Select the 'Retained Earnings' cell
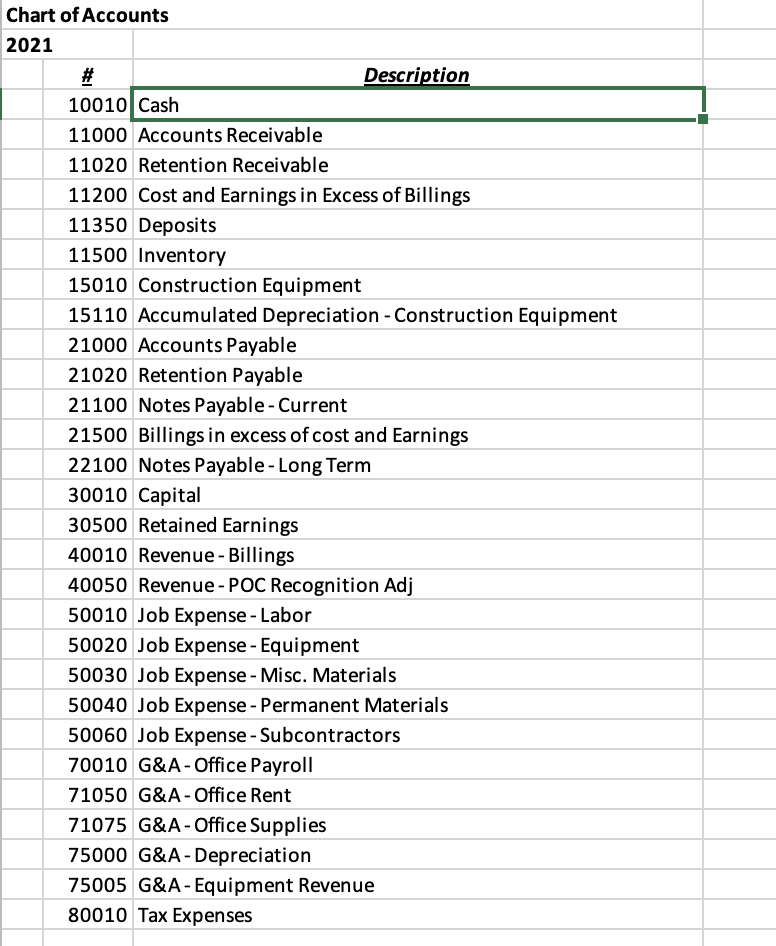 click(418, 525)
